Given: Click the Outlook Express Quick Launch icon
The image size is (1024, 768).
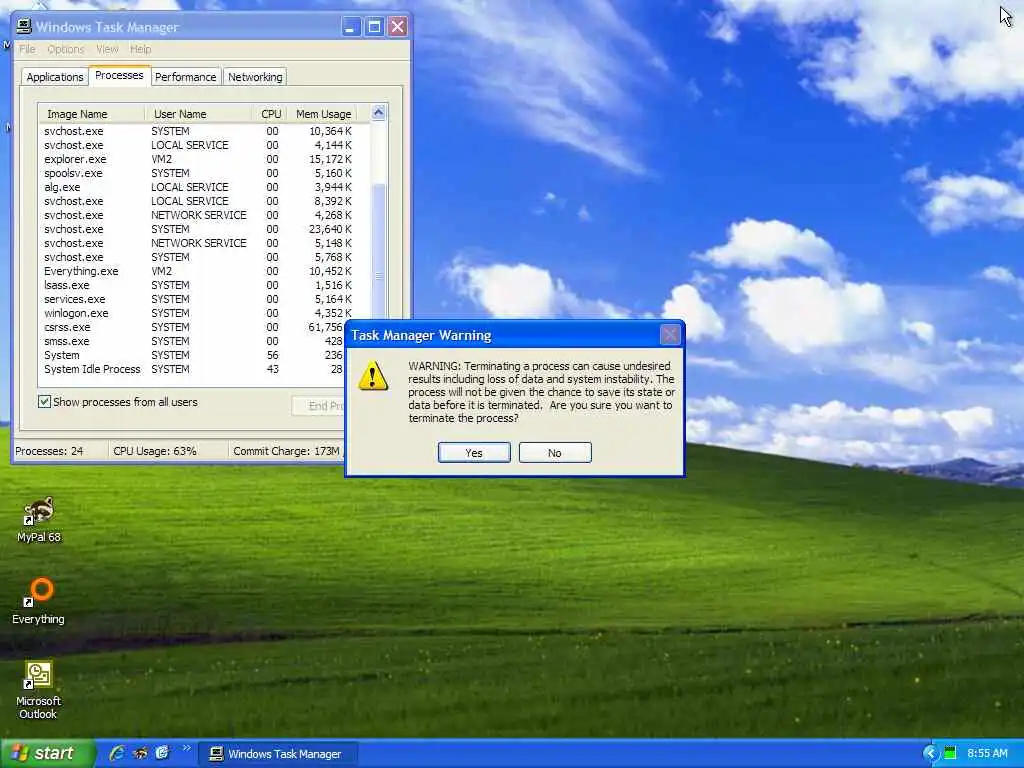Looking at the screenshot, I should click(162, 753).
